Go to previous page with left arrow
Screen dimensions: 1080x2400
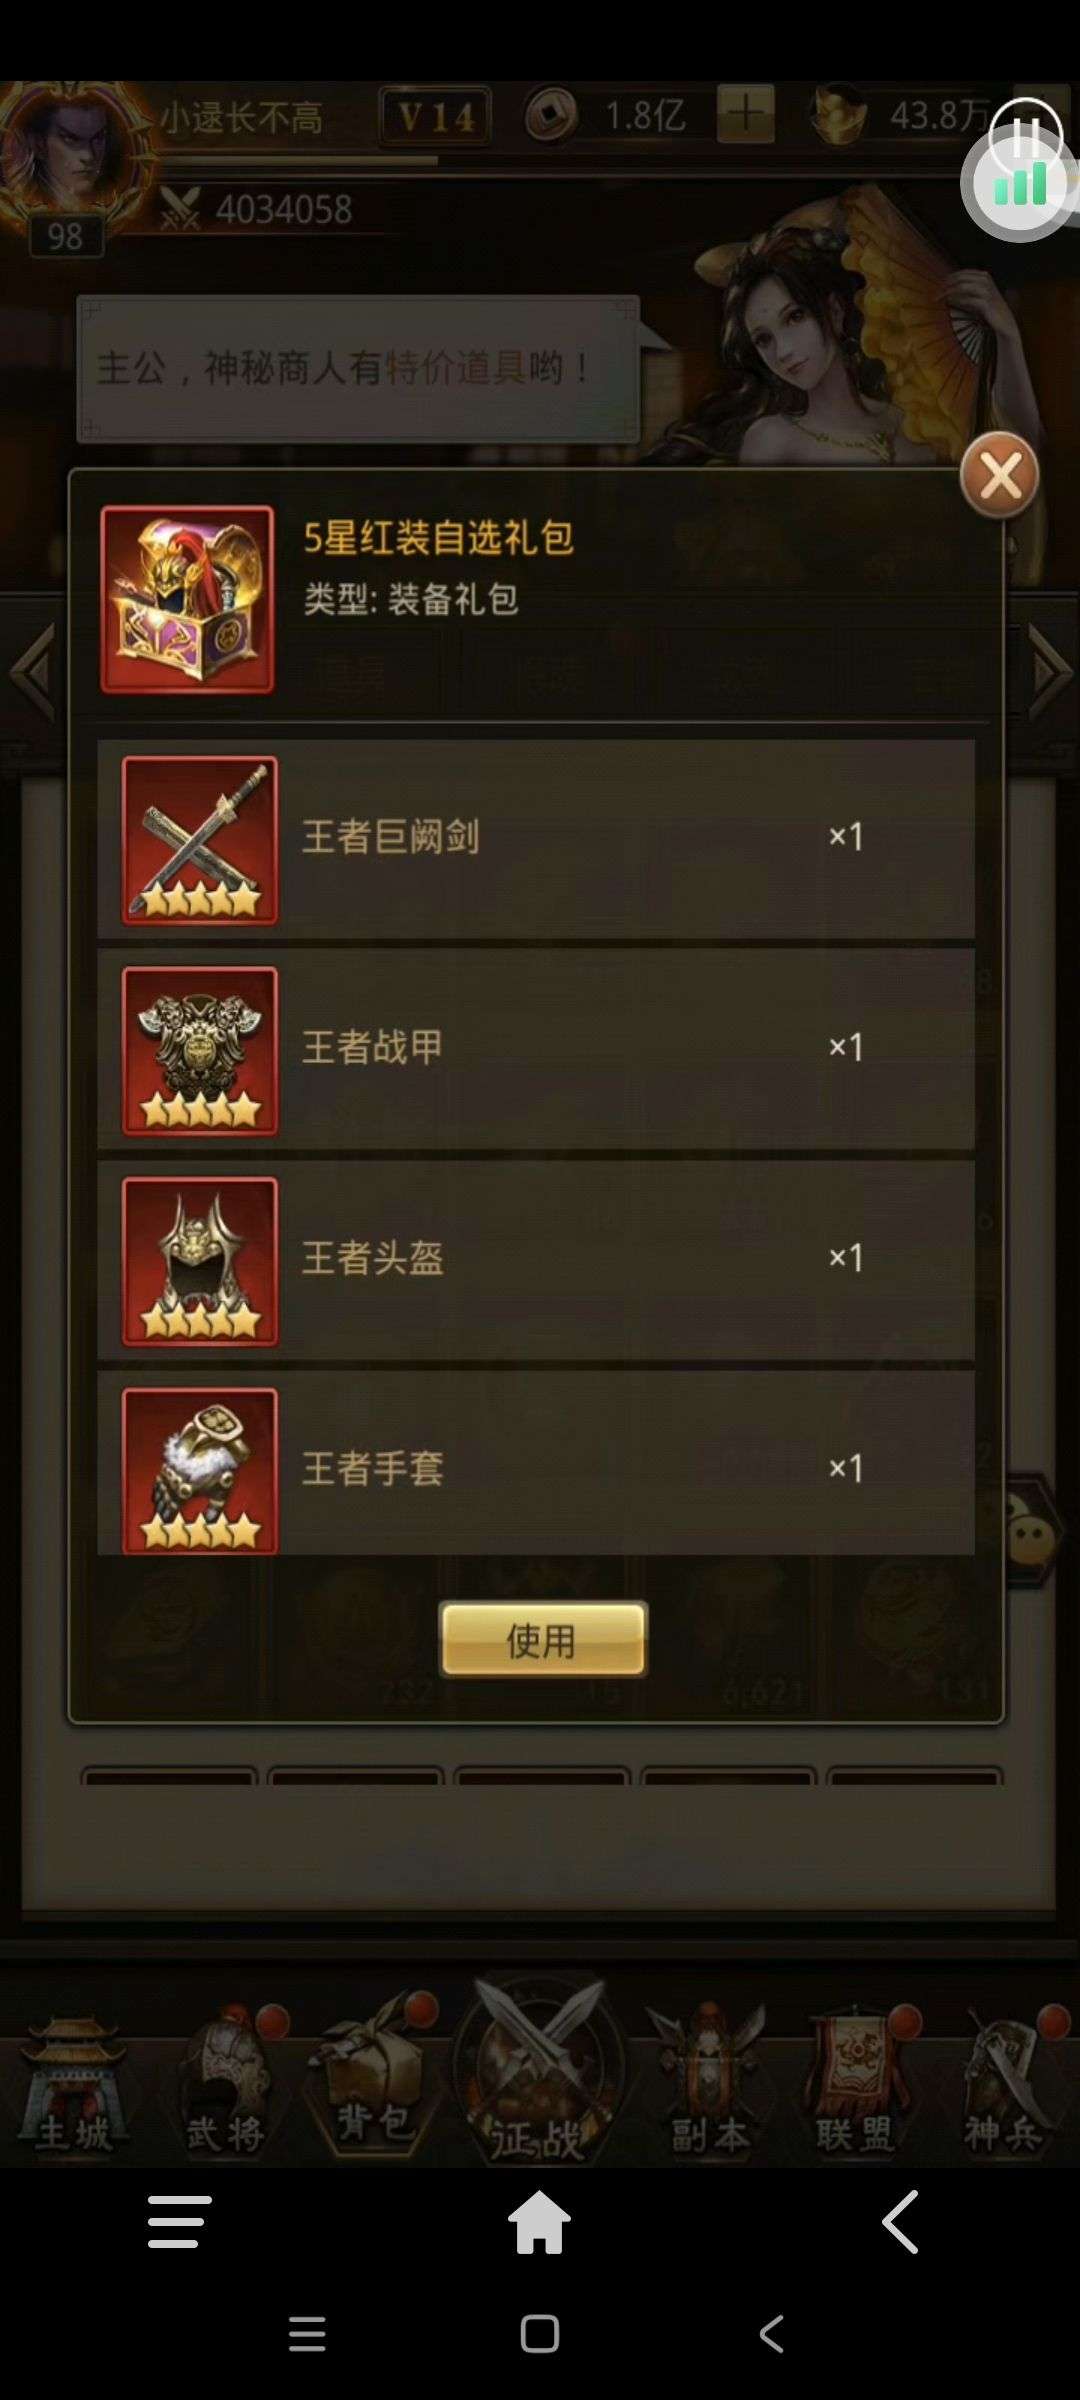click(32, 672)
